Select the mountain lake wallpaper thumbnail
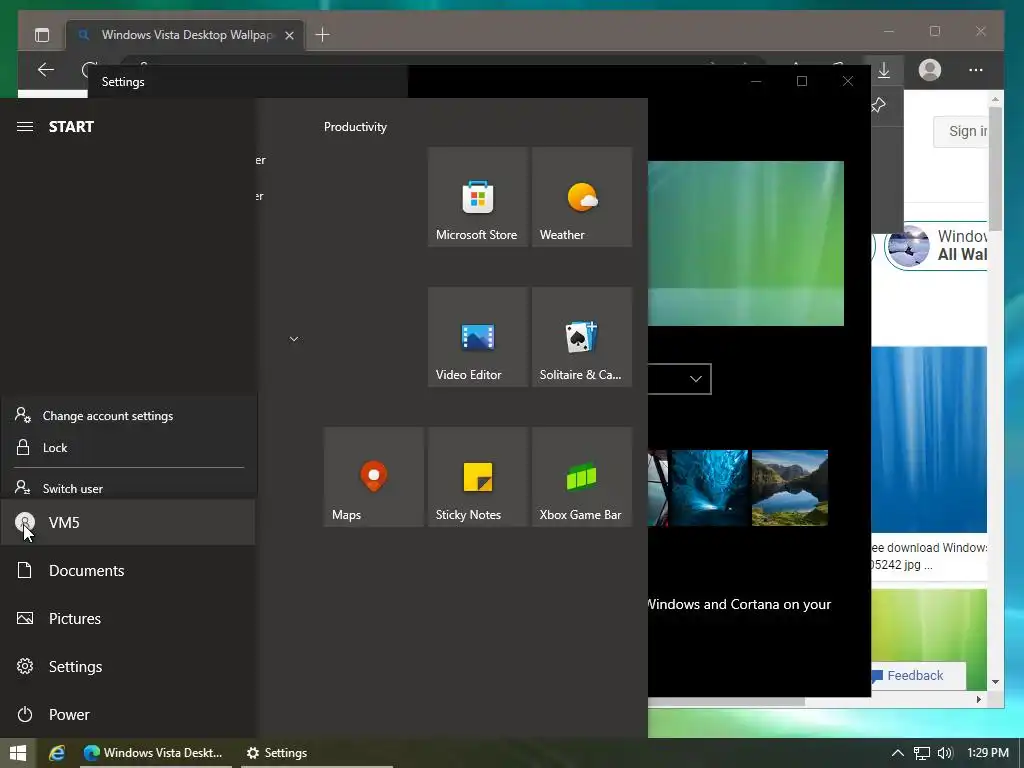1024x768 pixels. point(790,488)
